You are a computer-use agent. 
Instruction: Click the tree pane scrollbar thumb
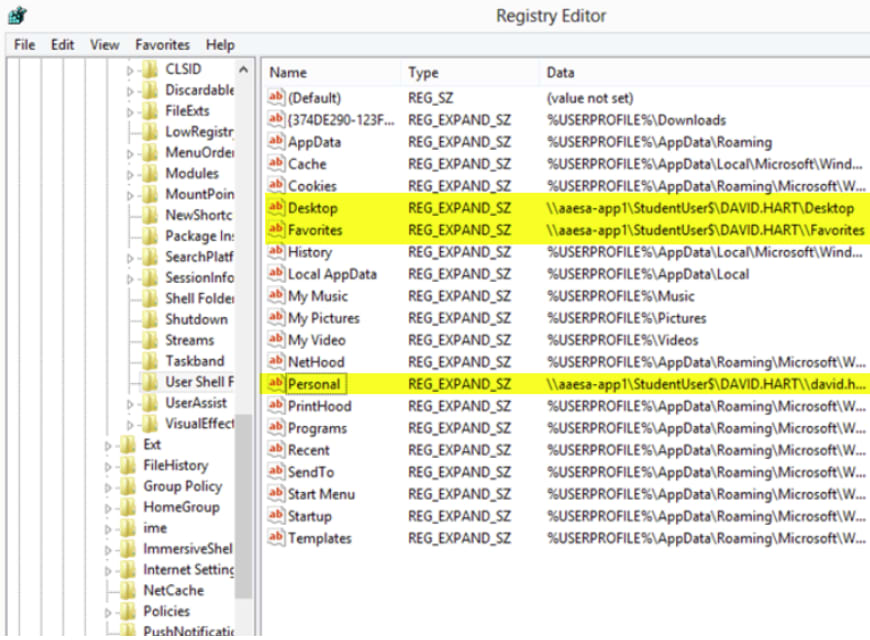(x=243, y=506)
